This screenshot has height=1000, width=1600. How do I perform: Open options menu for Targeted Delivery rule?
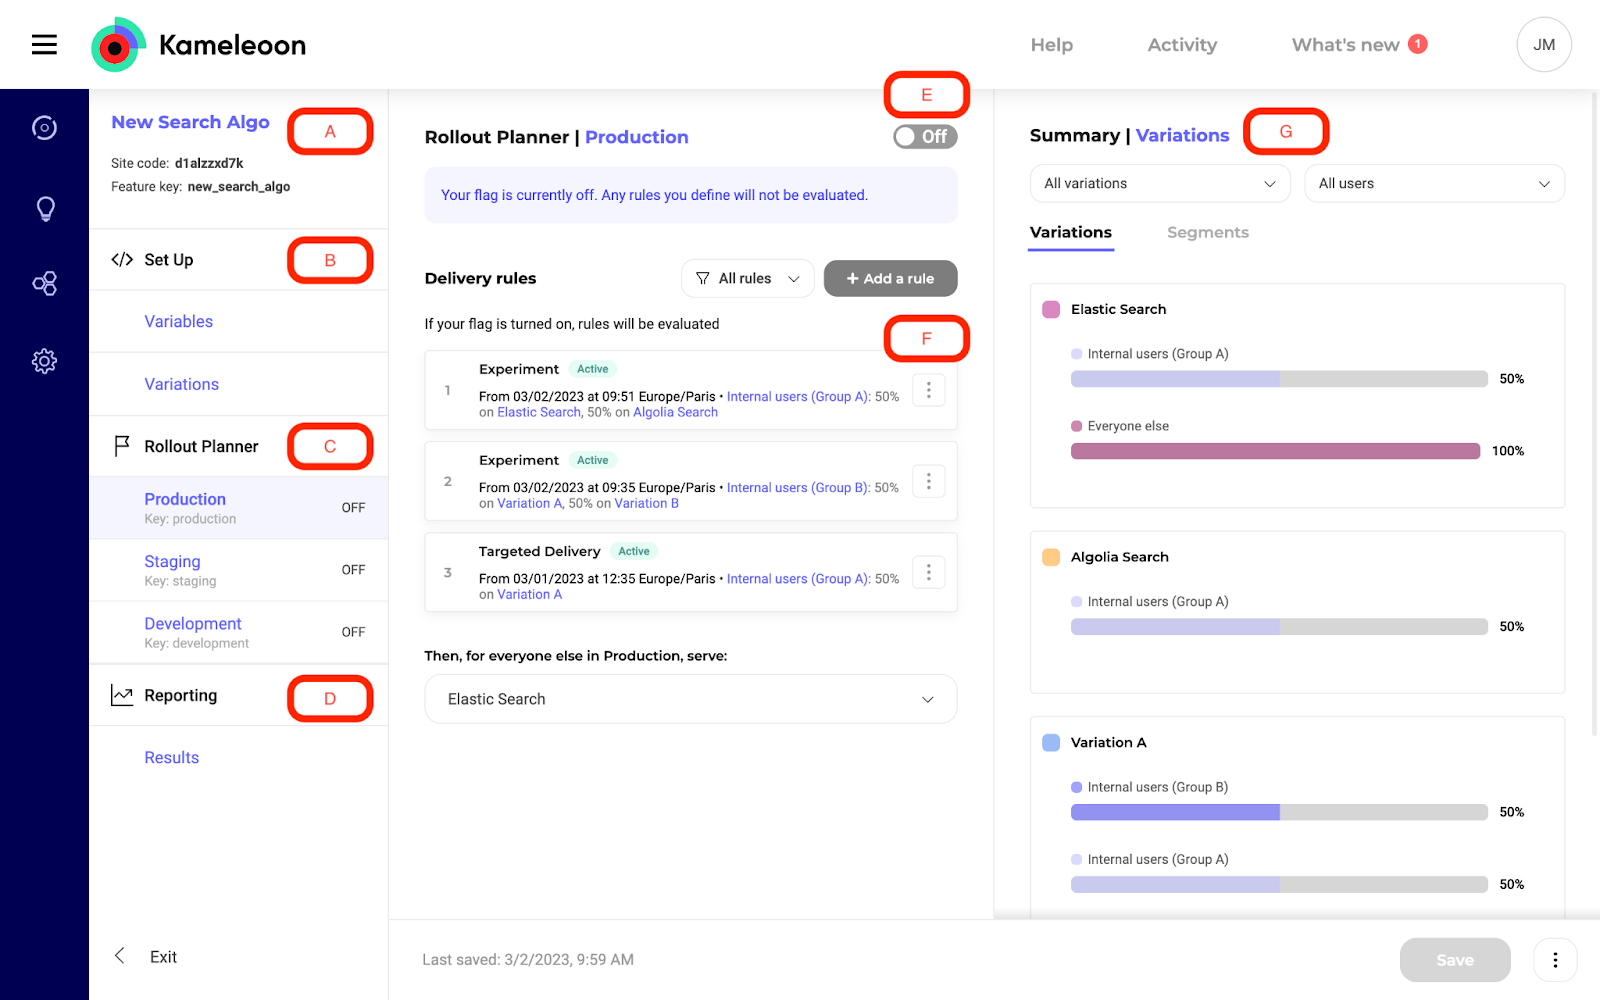pos(928,572)
